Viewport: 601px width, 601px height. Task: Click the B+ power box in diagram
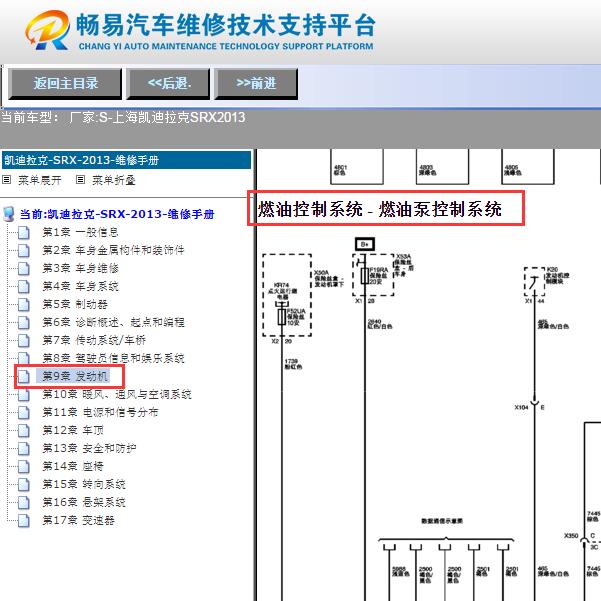pos(365,244)
